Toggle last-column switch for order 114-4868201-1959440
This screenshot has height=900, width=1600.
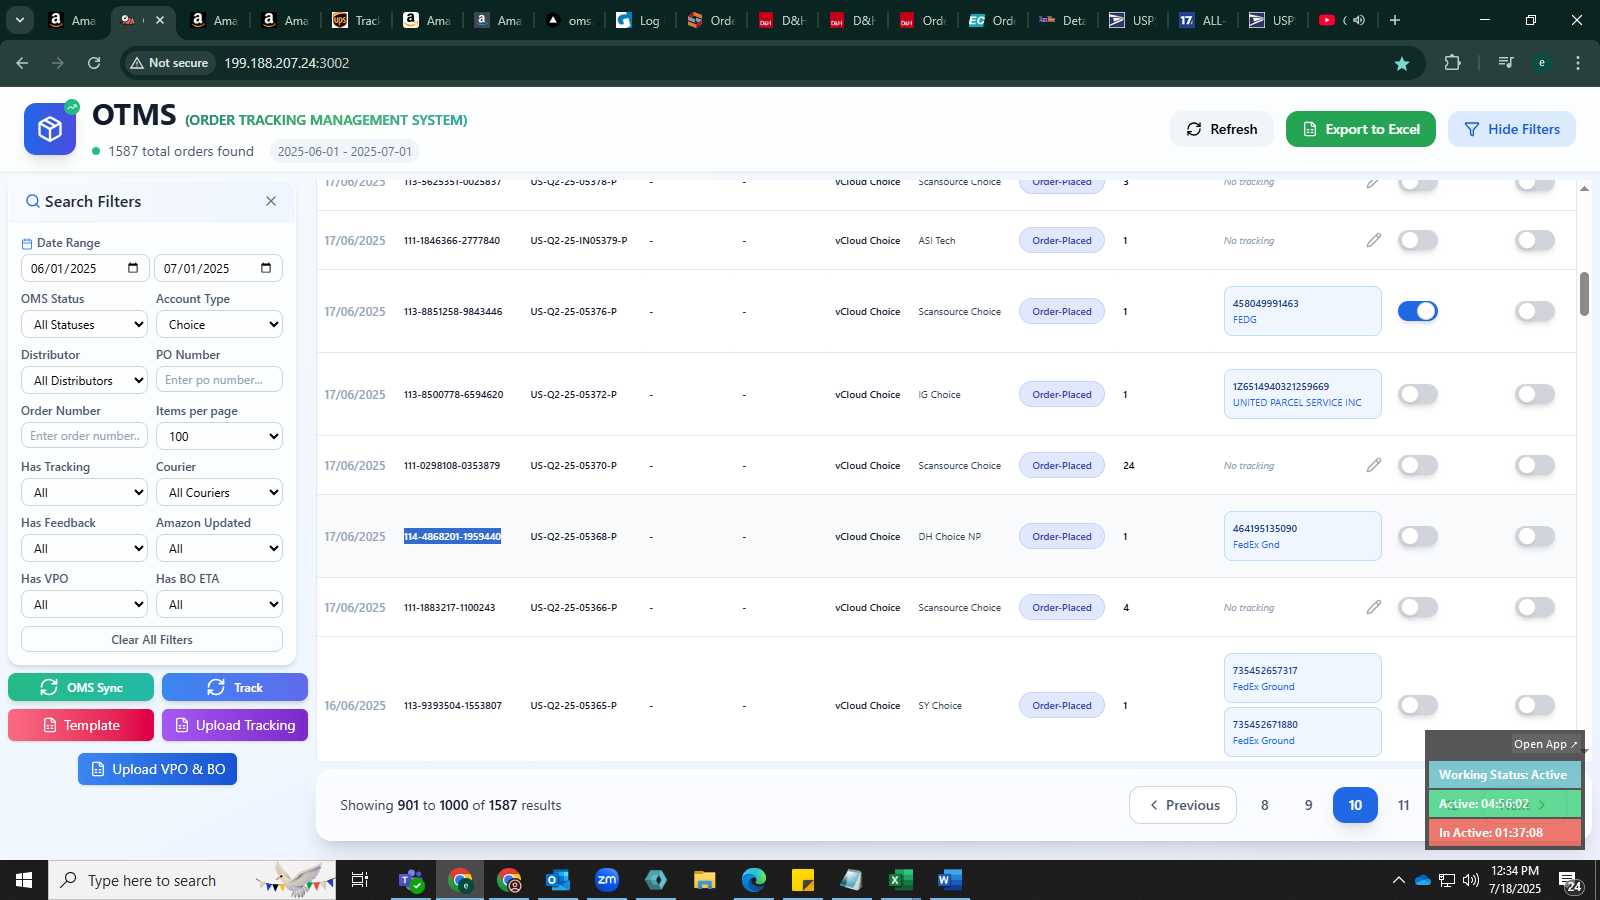click(x=1535, y=536)
